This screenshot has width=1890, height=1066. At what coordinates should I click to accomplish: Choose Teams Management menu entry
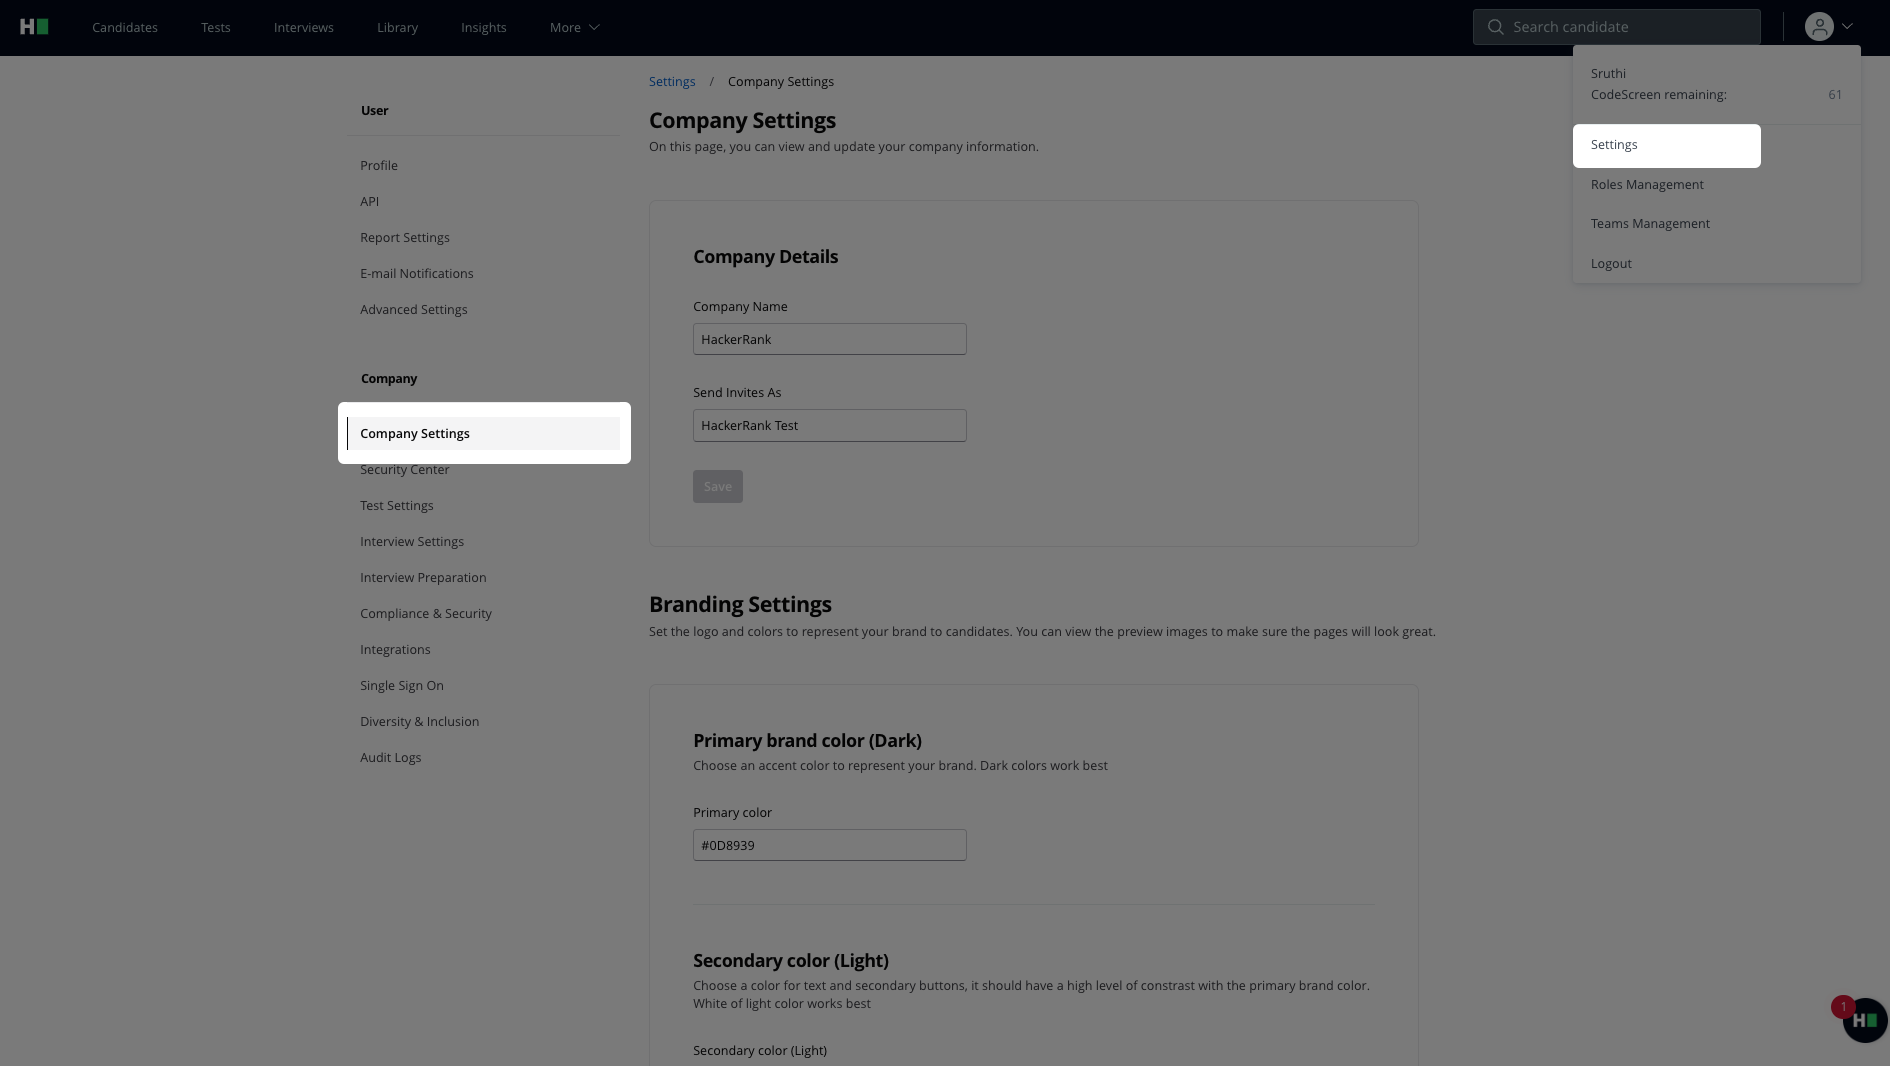click(x=1650, y=224)
